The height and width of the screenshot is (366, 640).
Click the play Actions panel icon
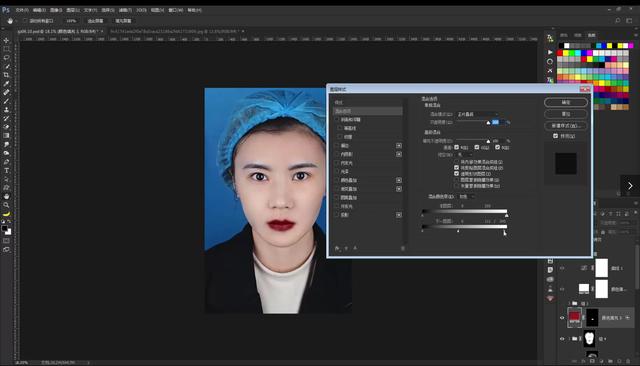tap(550, 52)
